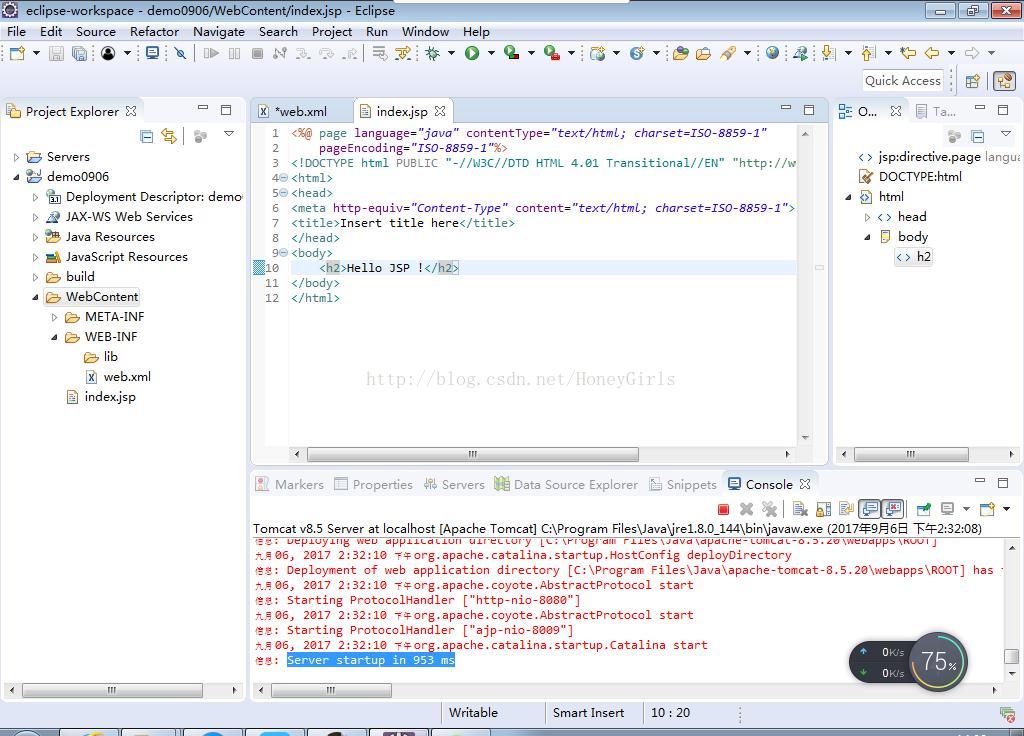Collapse the WEB-INF folder

(x=55, y=337)
